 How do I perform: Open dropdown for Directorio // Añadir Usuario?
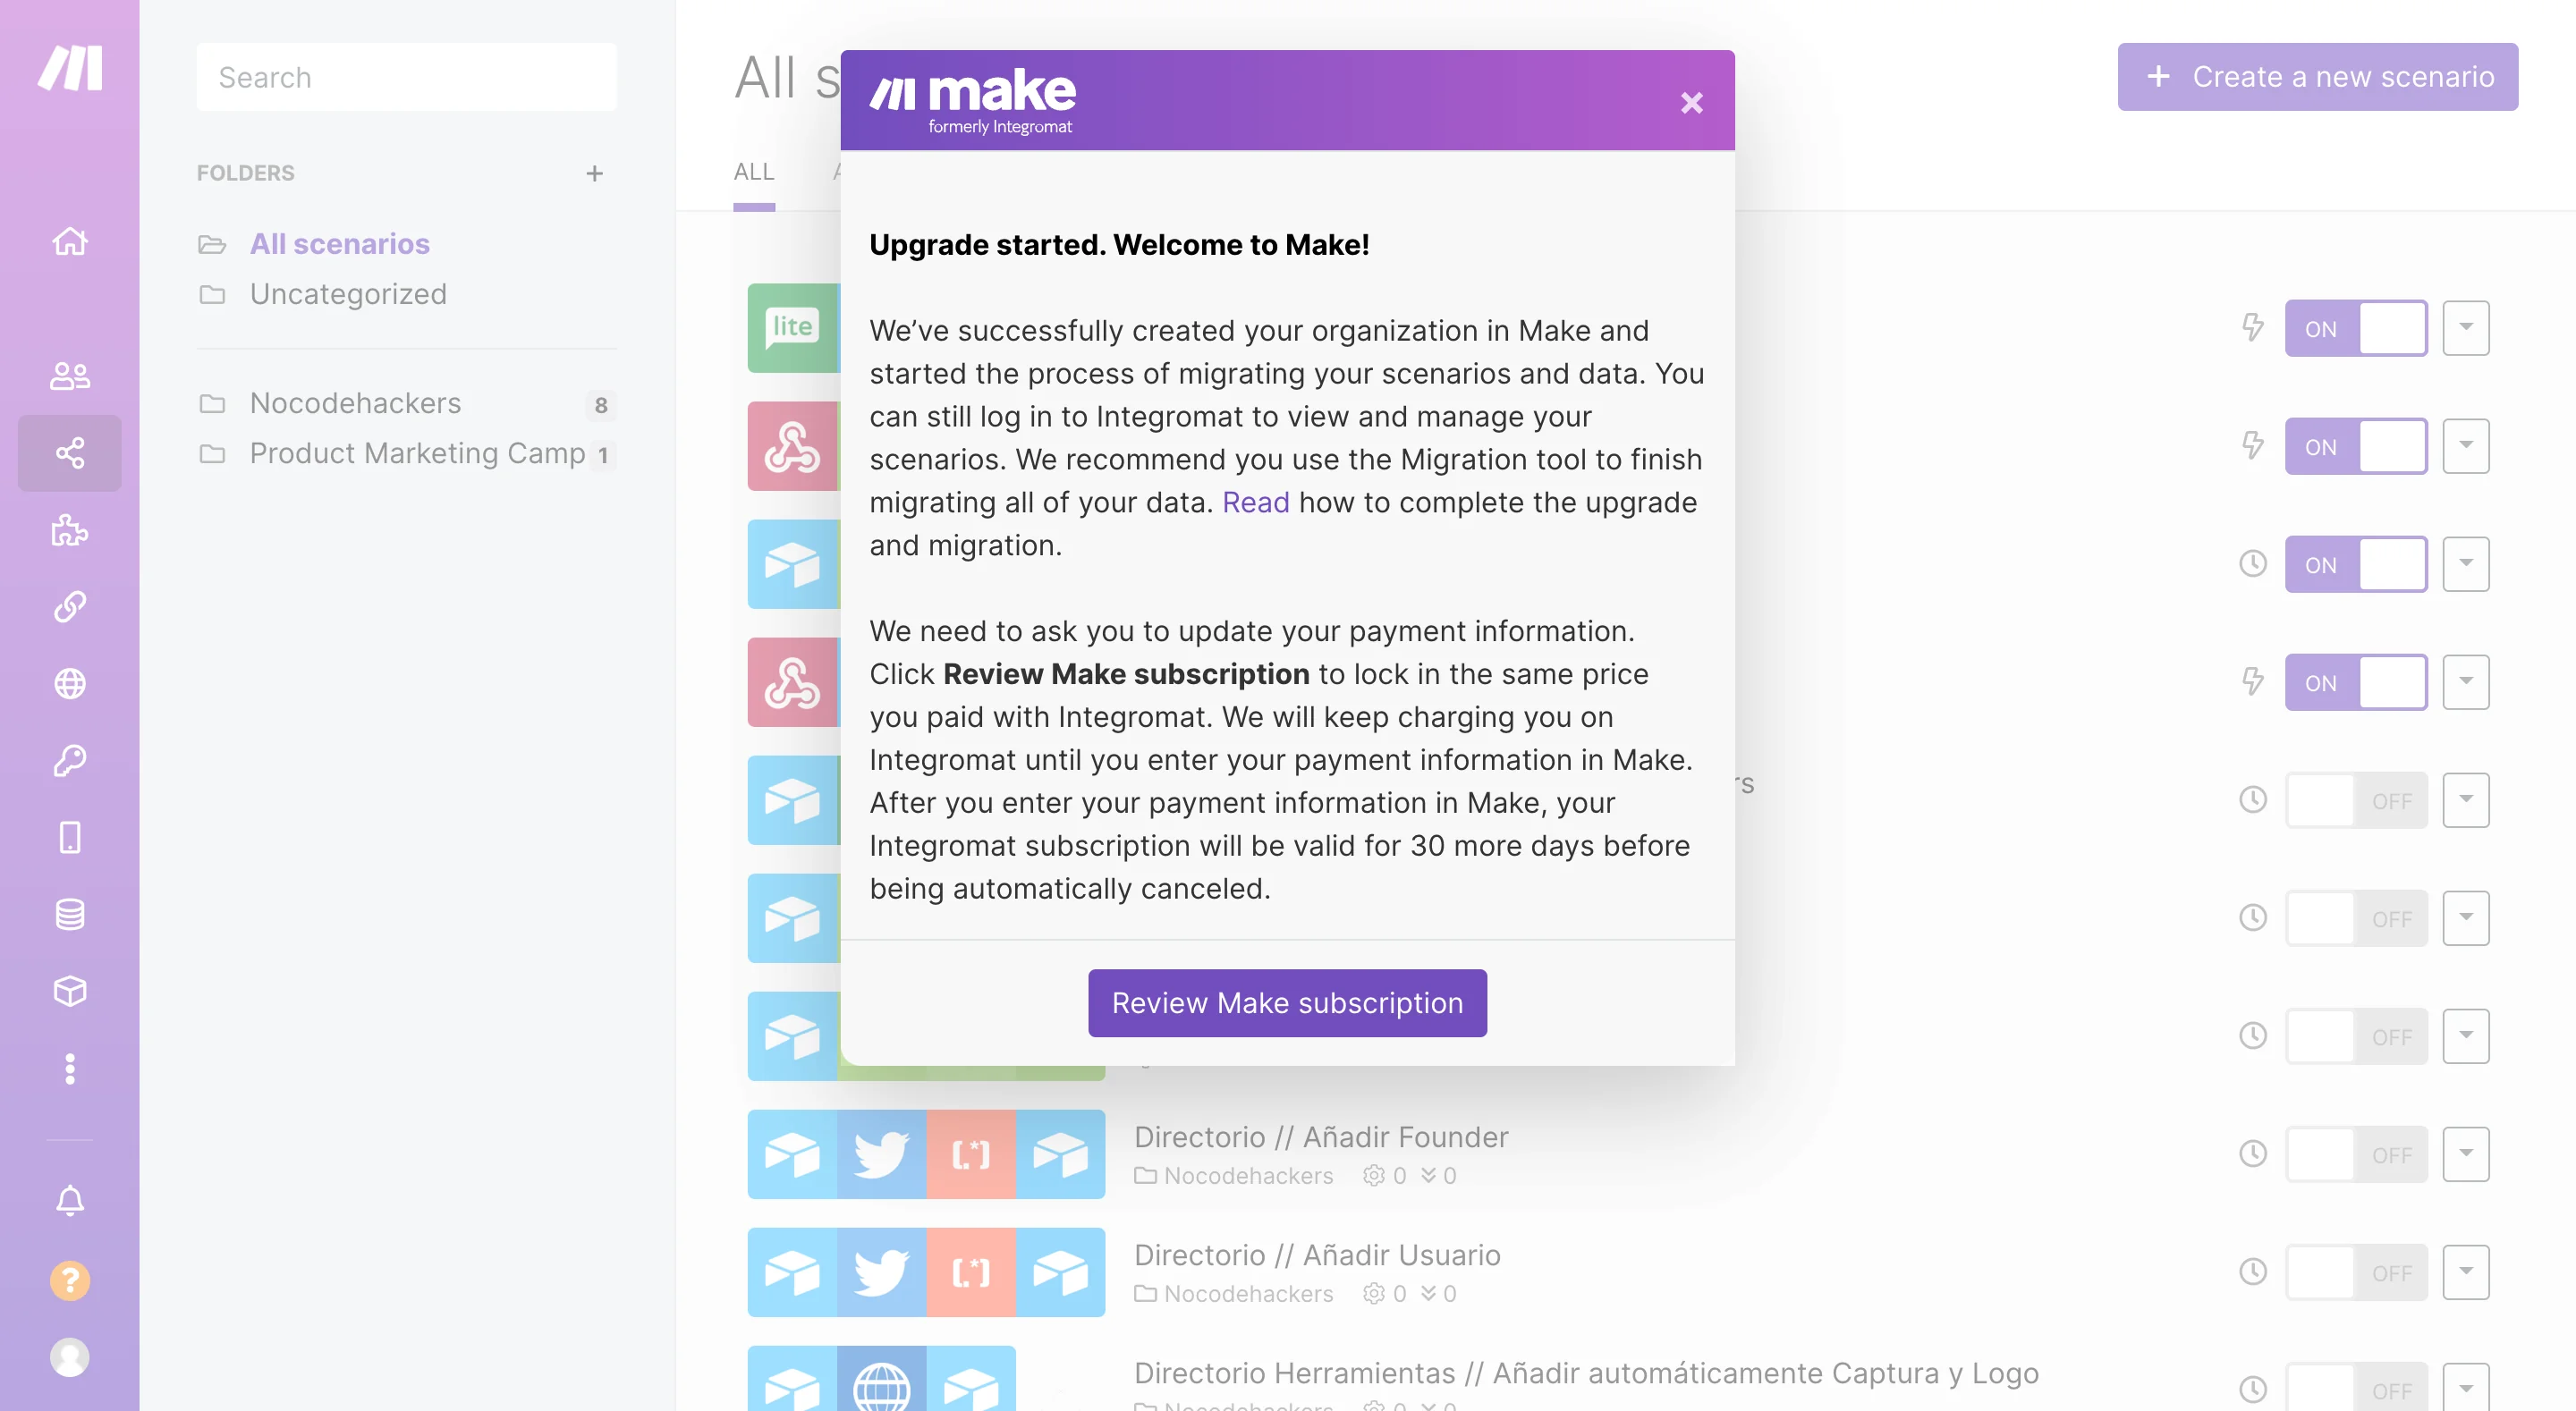tap(2465, 1272)
